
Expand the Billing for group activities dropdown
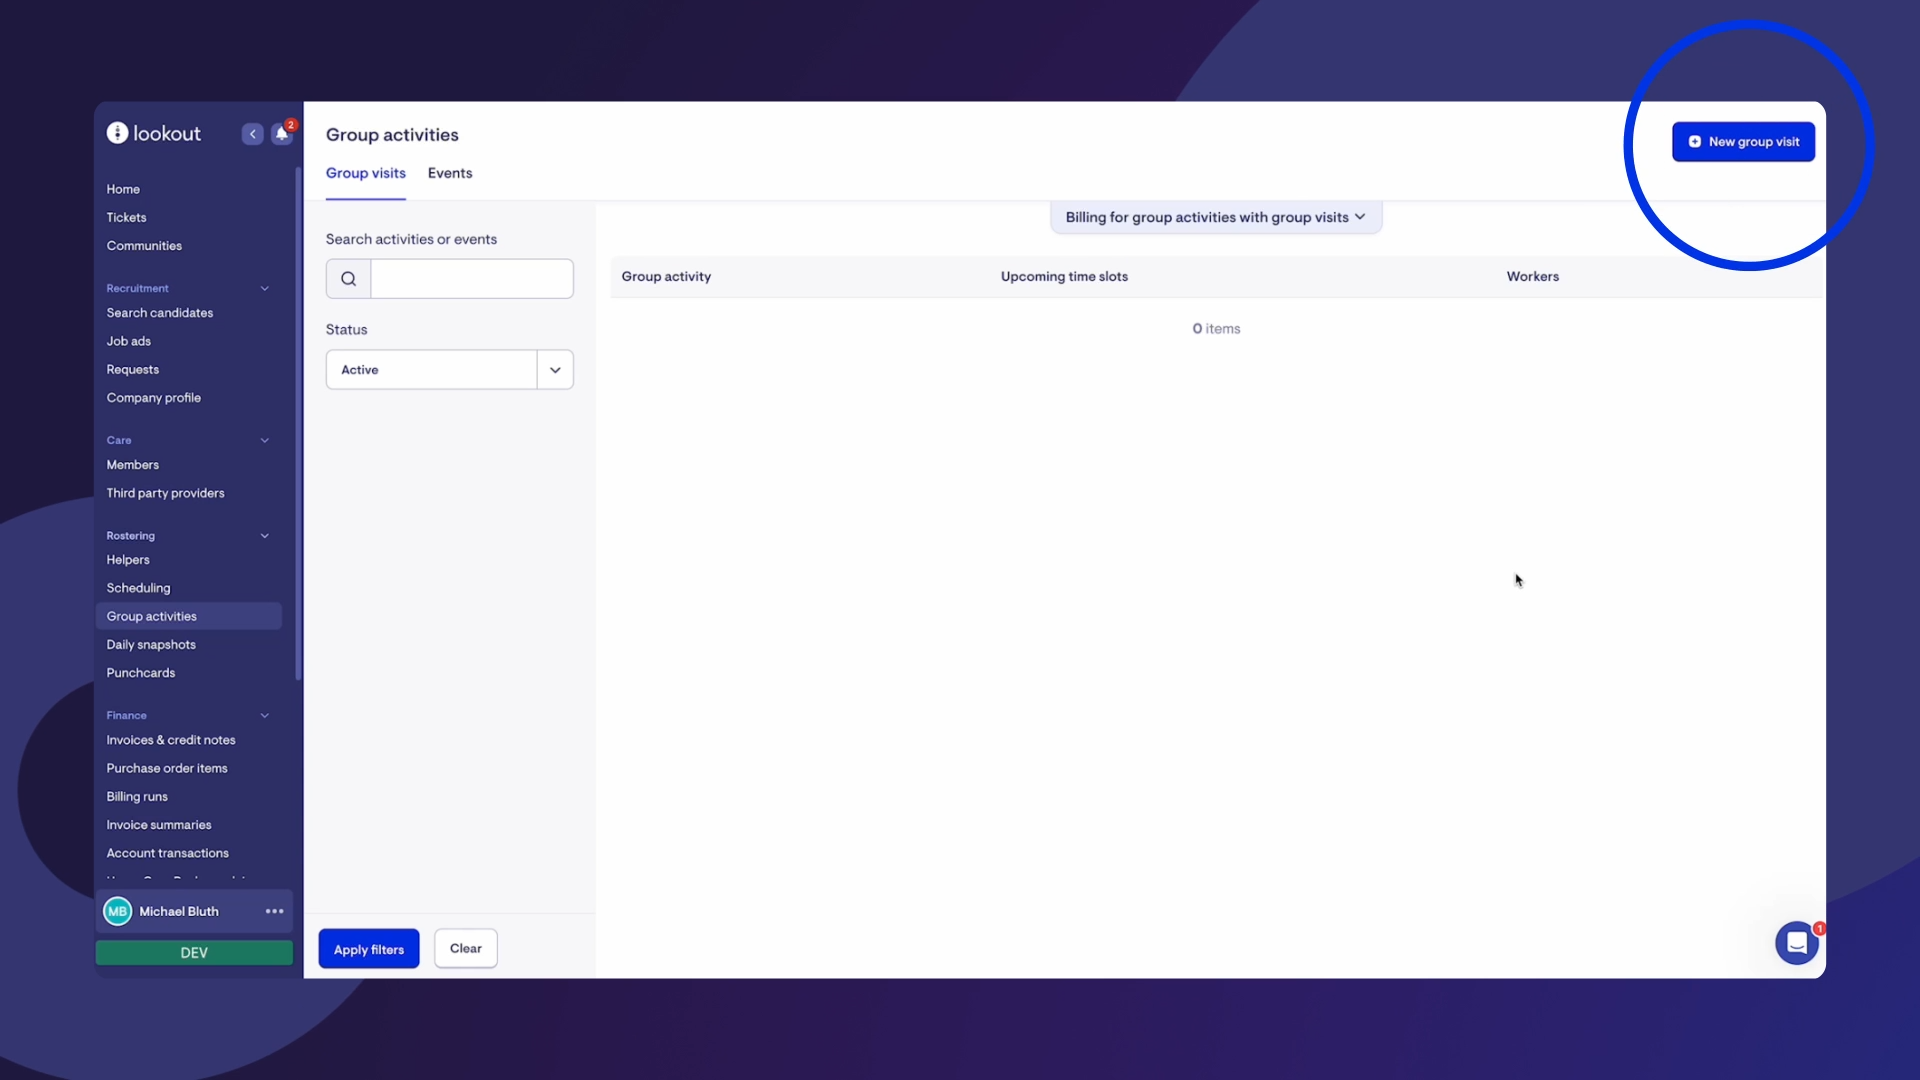click(x=1215, y=217)
